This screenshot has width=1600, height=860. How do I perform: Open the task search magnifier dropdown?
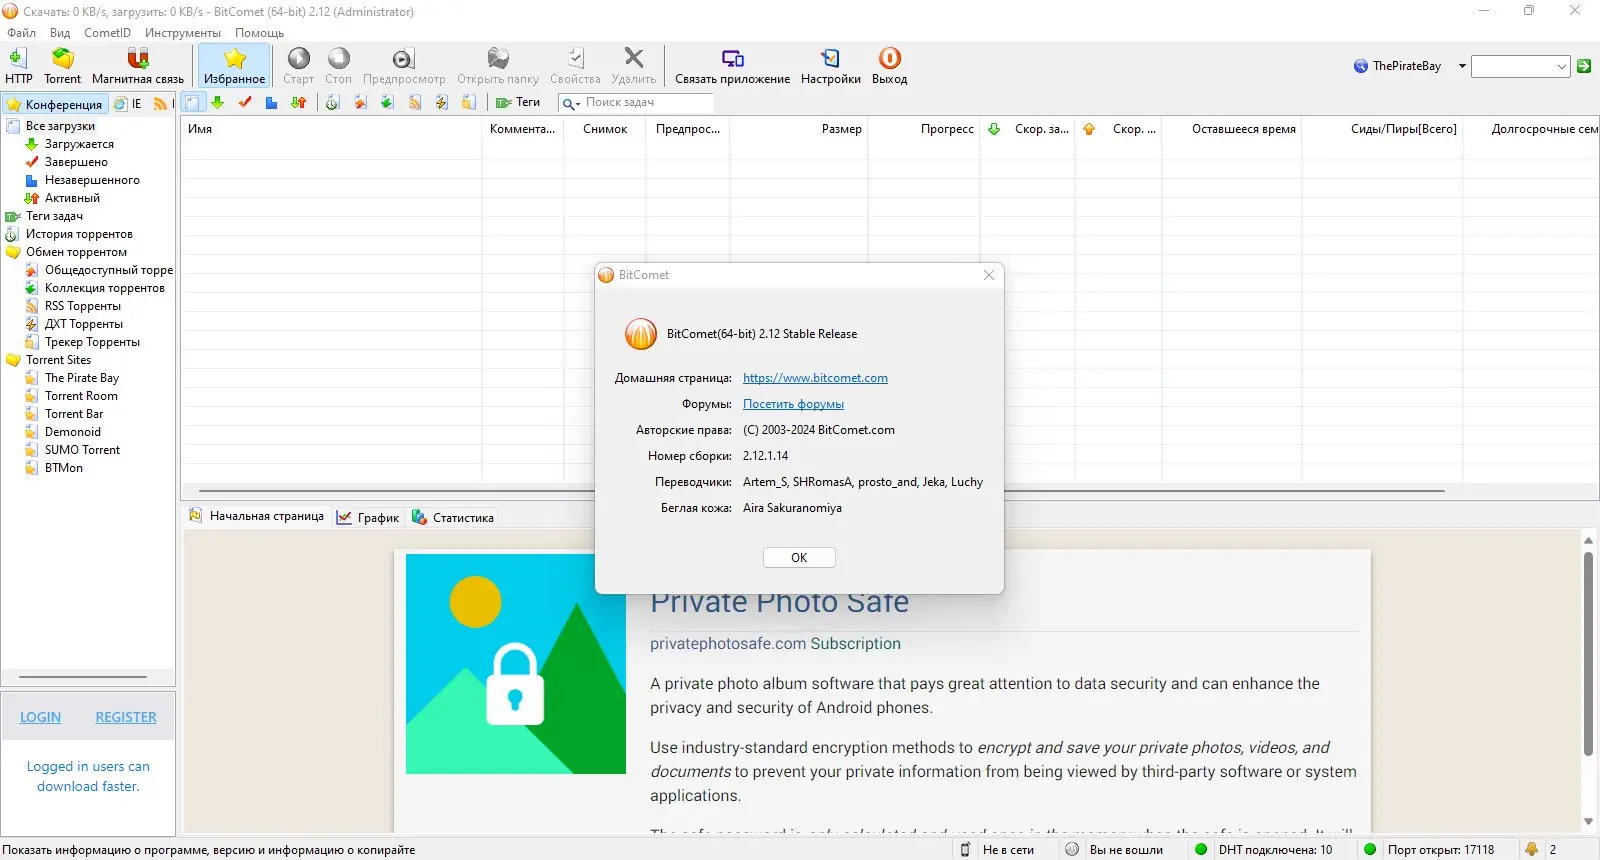[571, 103]
